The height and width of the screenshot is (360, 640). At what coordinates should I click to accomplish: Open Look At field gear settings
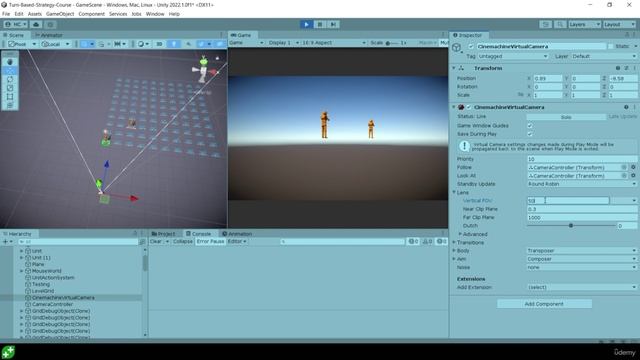point(633,176)
